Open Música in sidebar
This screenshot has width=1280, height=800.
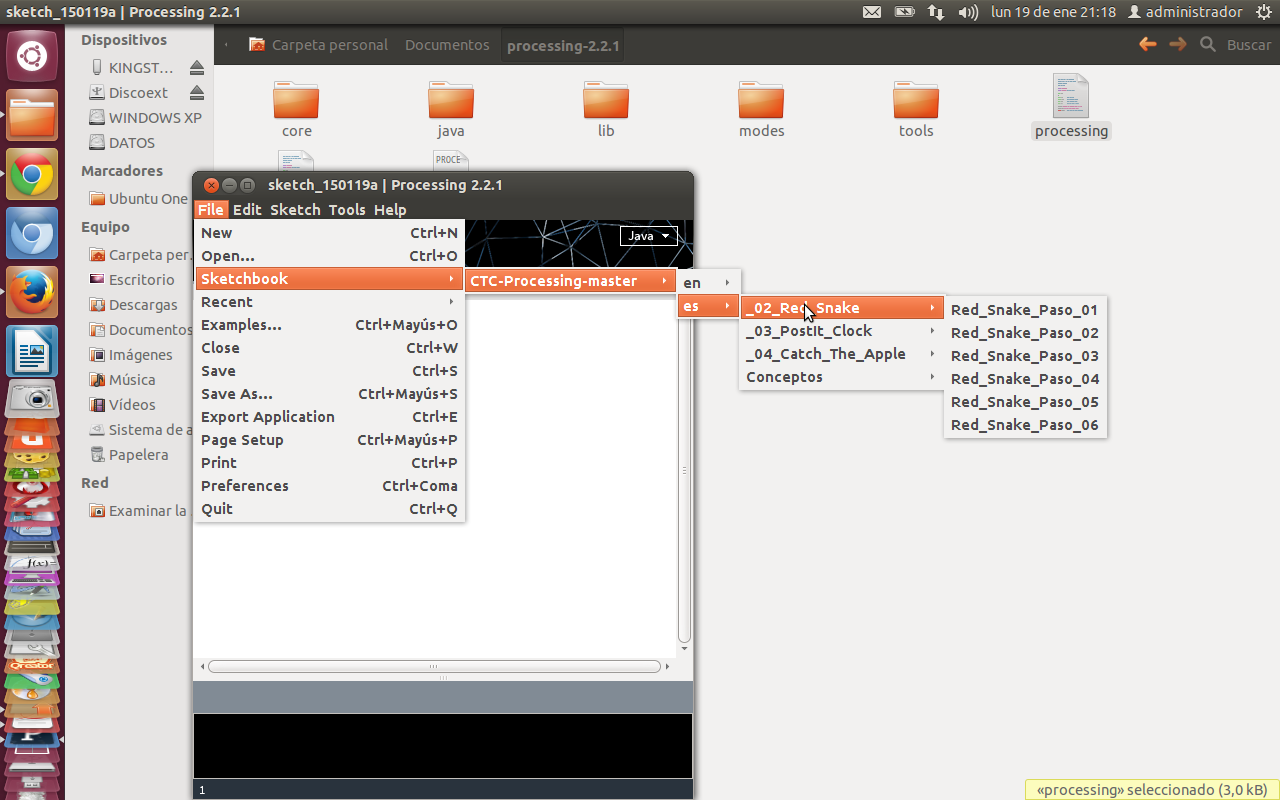(123, 380)
